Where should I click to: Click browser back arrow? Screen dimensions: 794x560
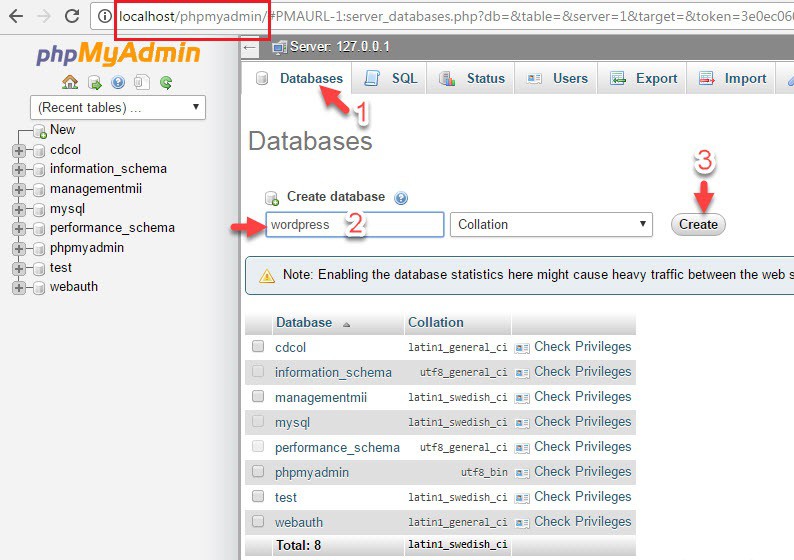coord(16,16)
